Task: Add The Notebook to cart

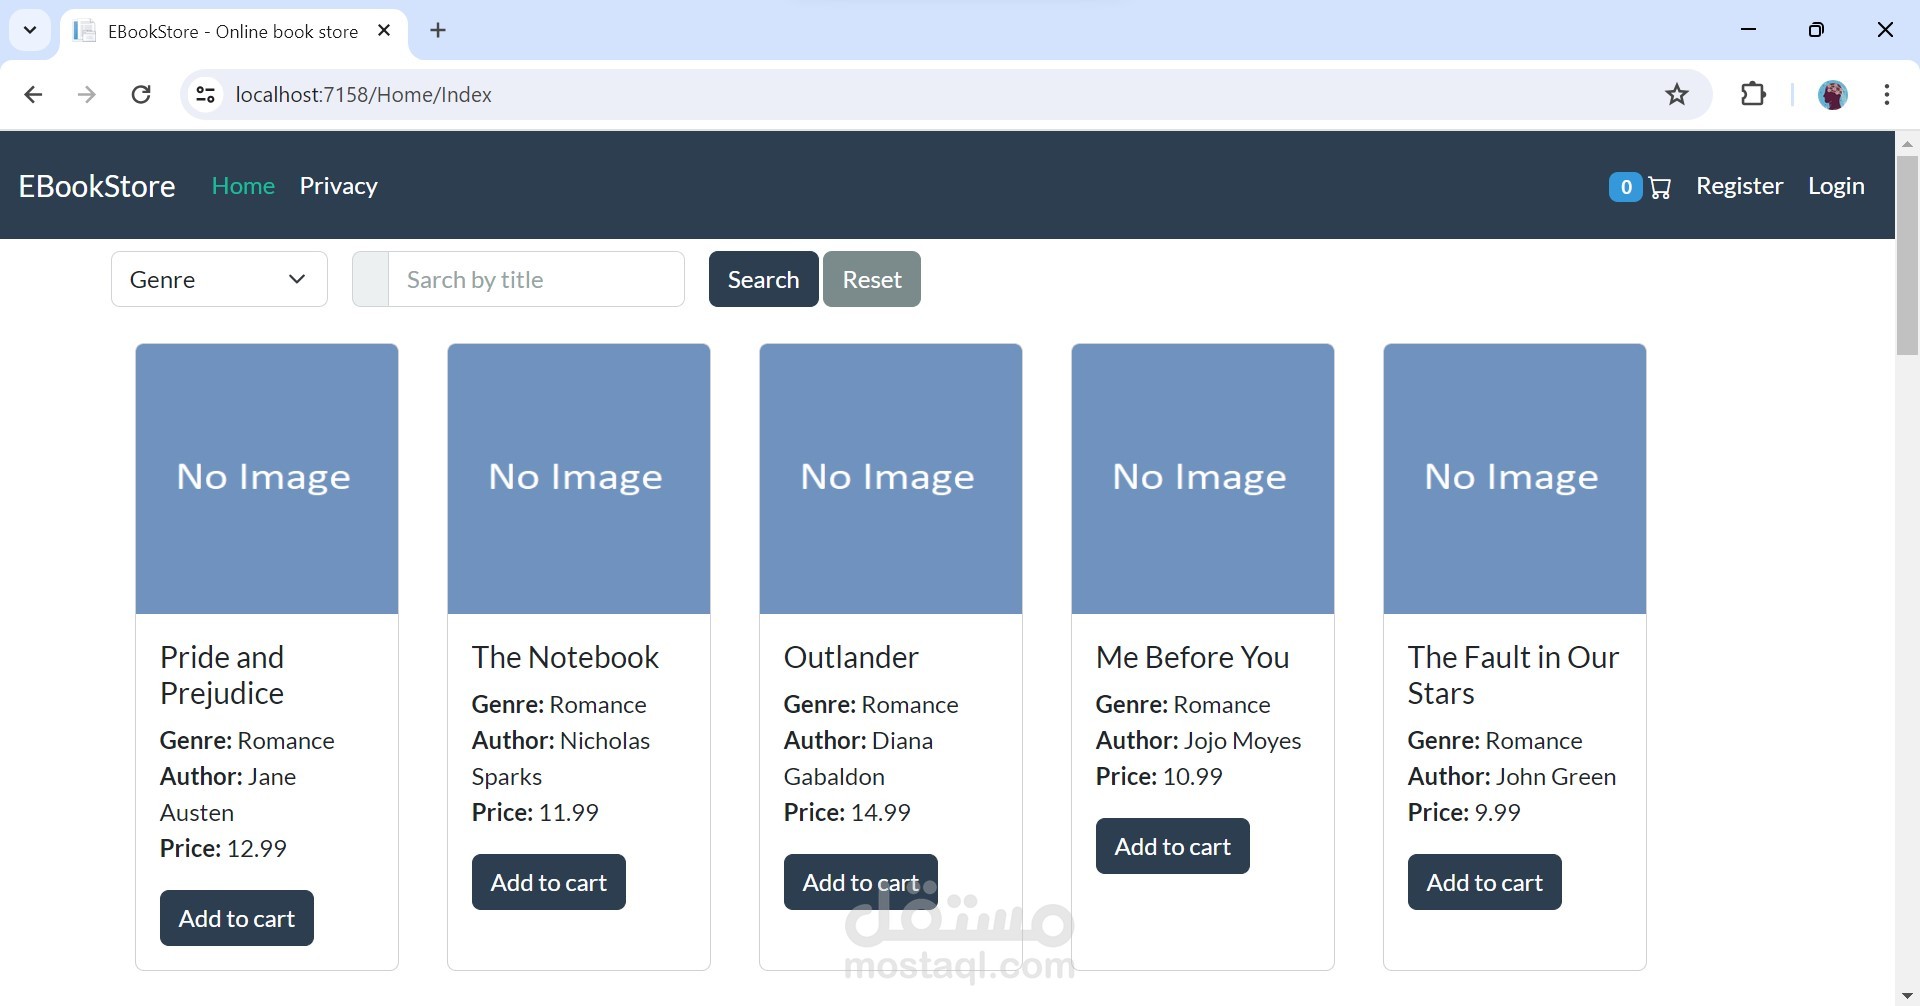Action: [x=549, y=882]
